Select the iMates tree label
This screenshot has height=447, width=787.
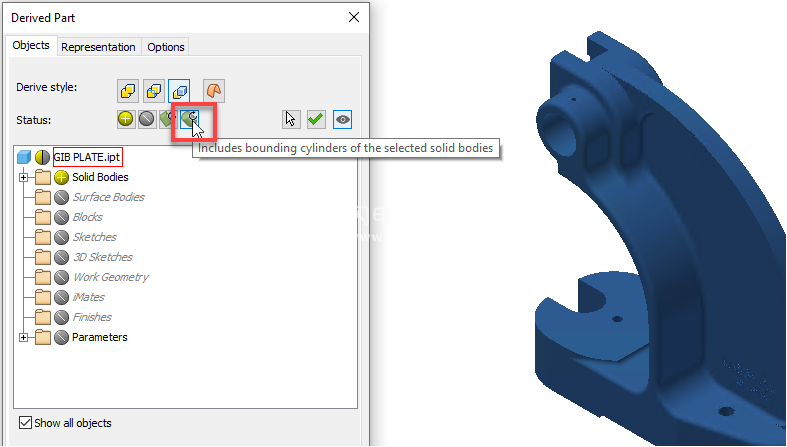[x=88, y=297]
